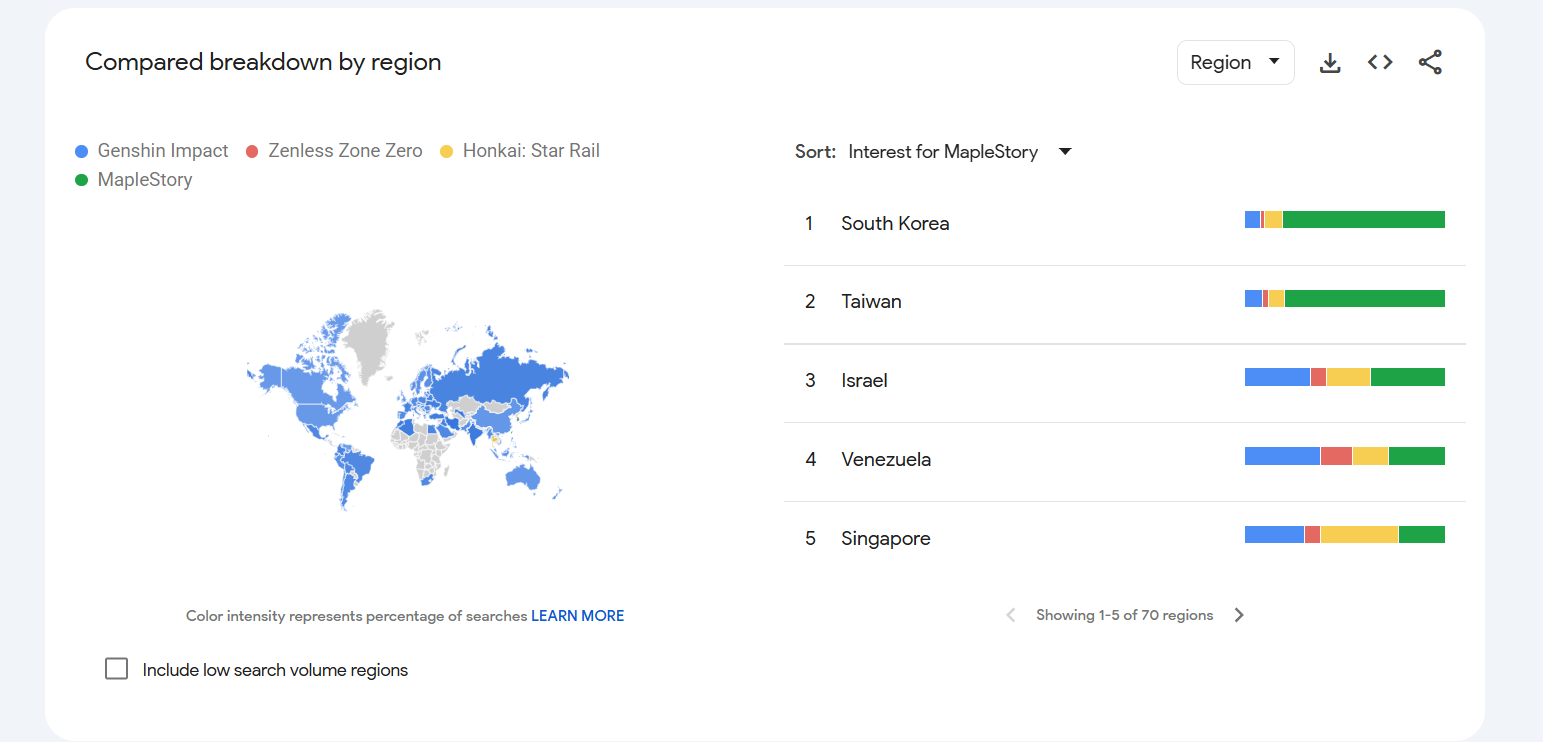This screenshot has width=1543, height=742.
Task: Select Venezuela in region list
Action: tap(886, 459)
